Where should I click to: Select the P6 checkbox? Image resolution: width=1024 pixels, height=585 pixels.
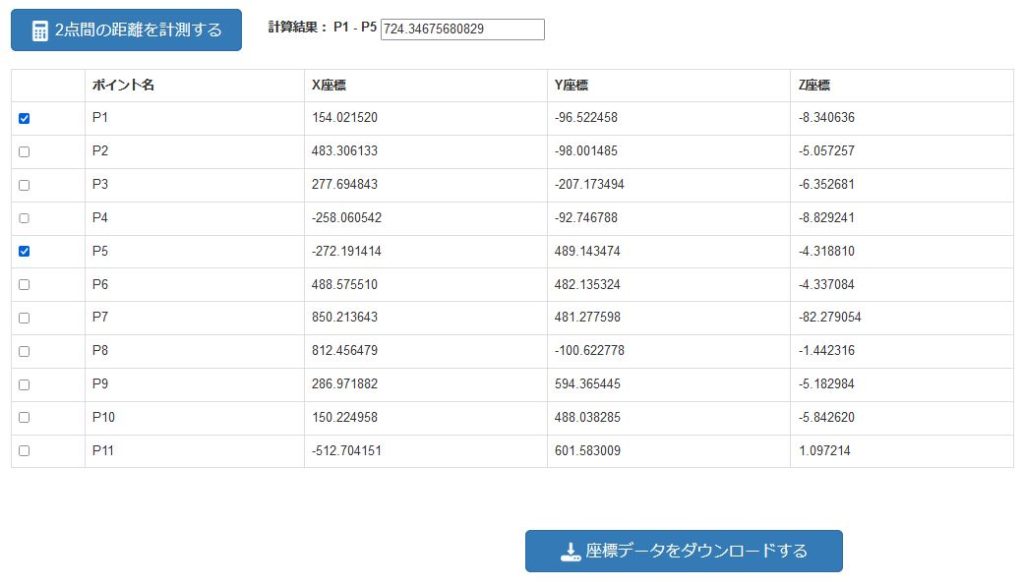[24, 285]
